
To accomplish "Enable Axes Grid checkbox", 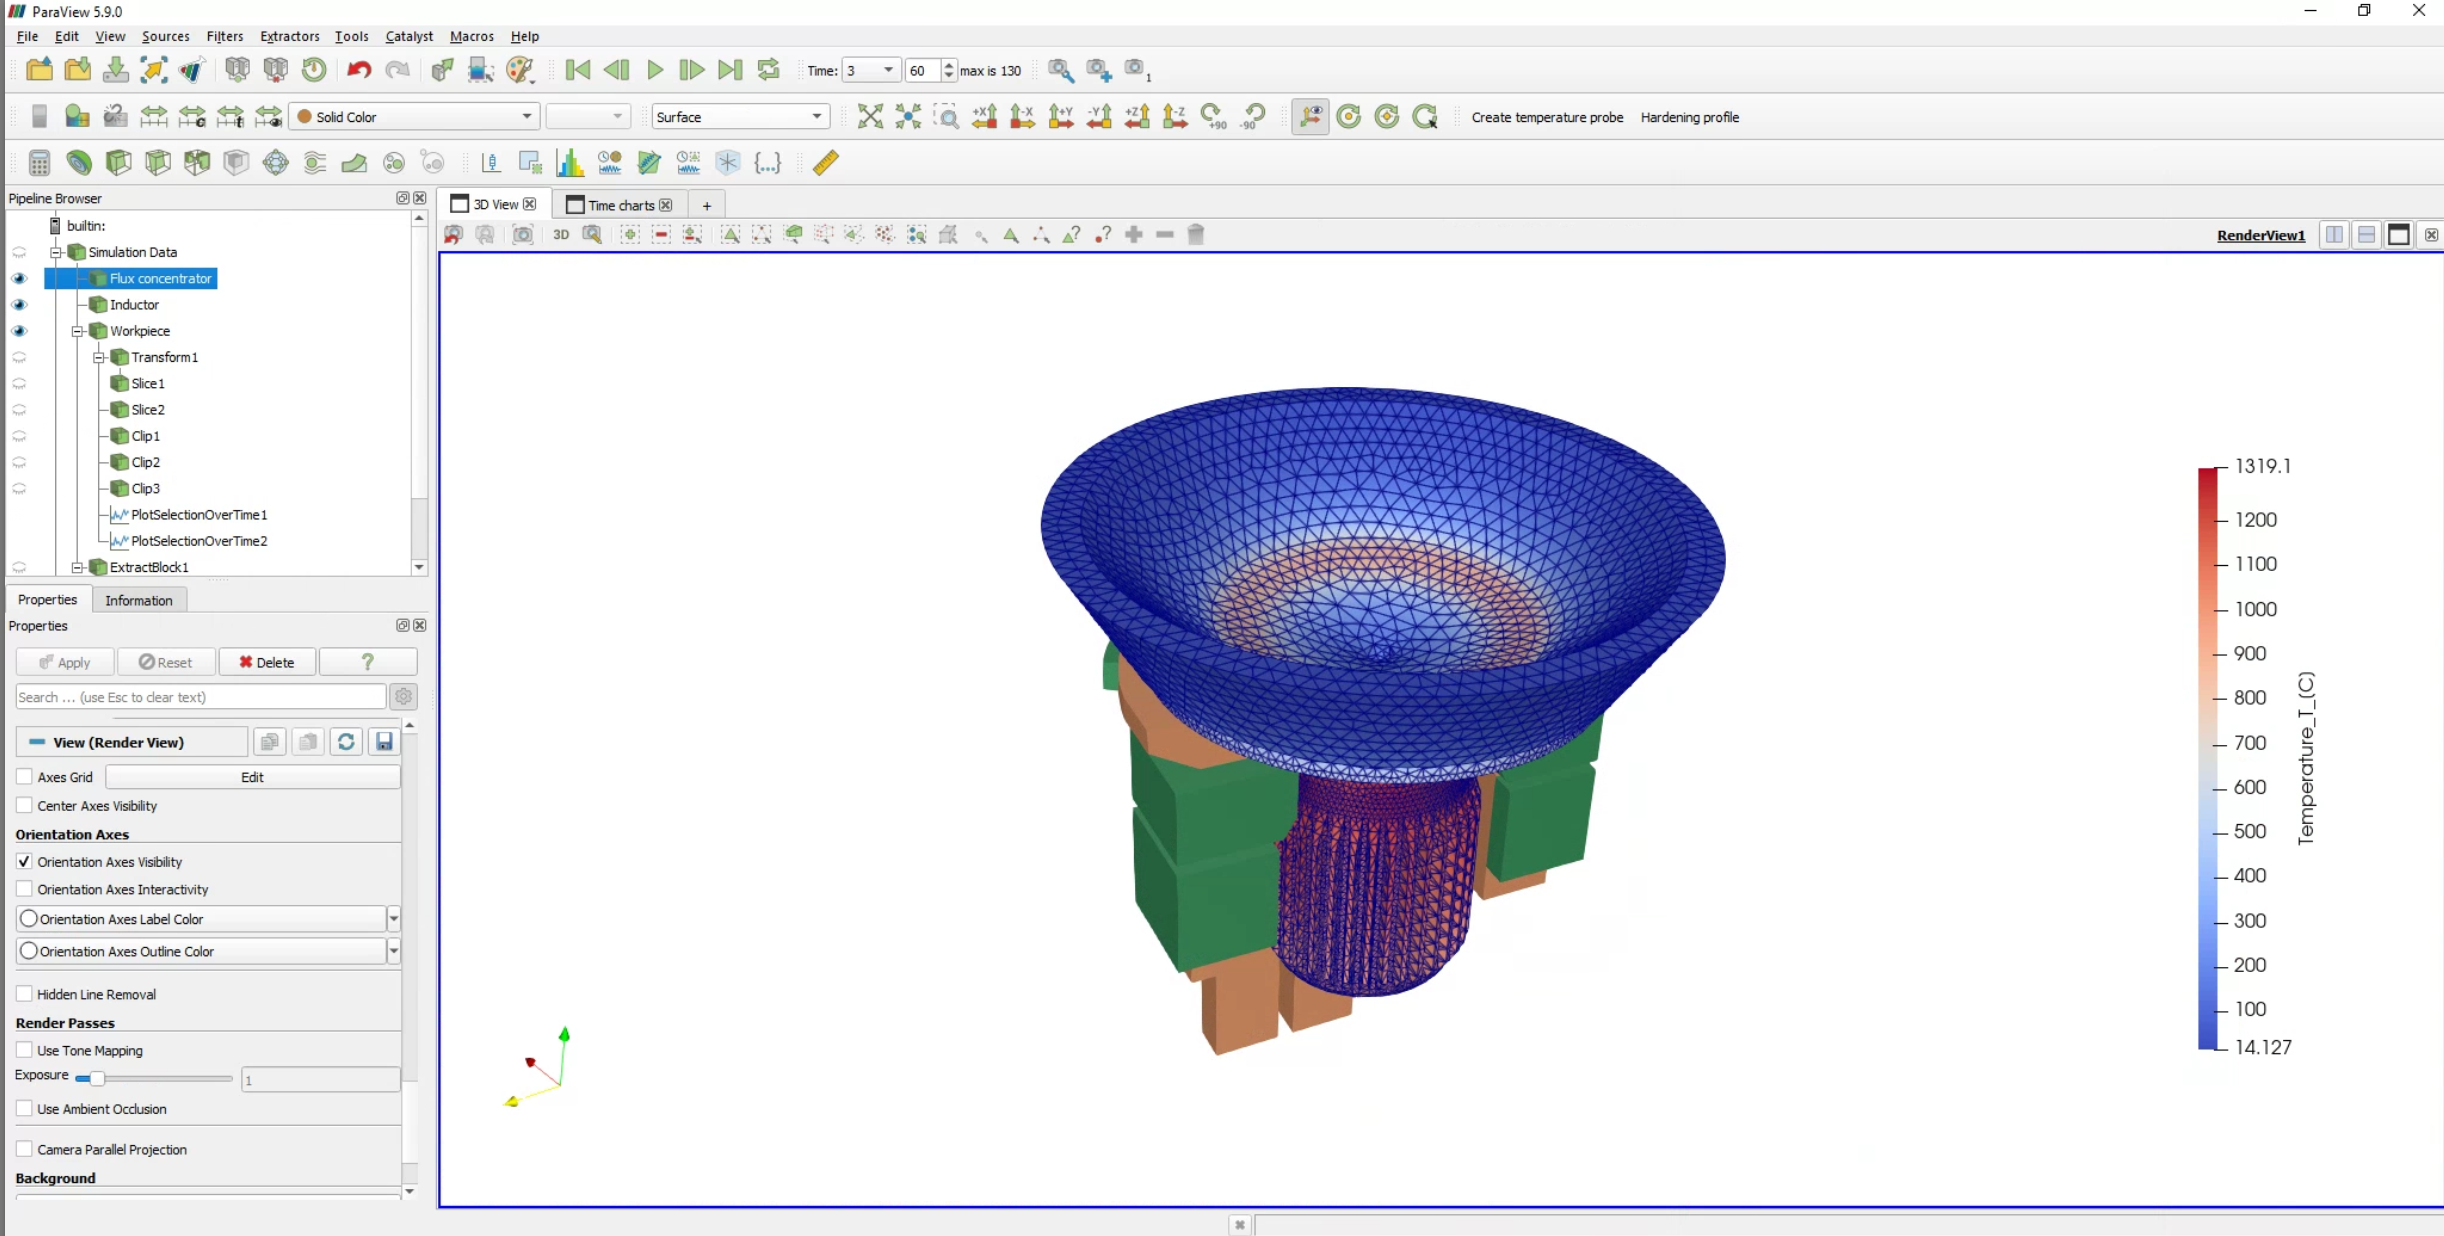I will pos(24,777).
